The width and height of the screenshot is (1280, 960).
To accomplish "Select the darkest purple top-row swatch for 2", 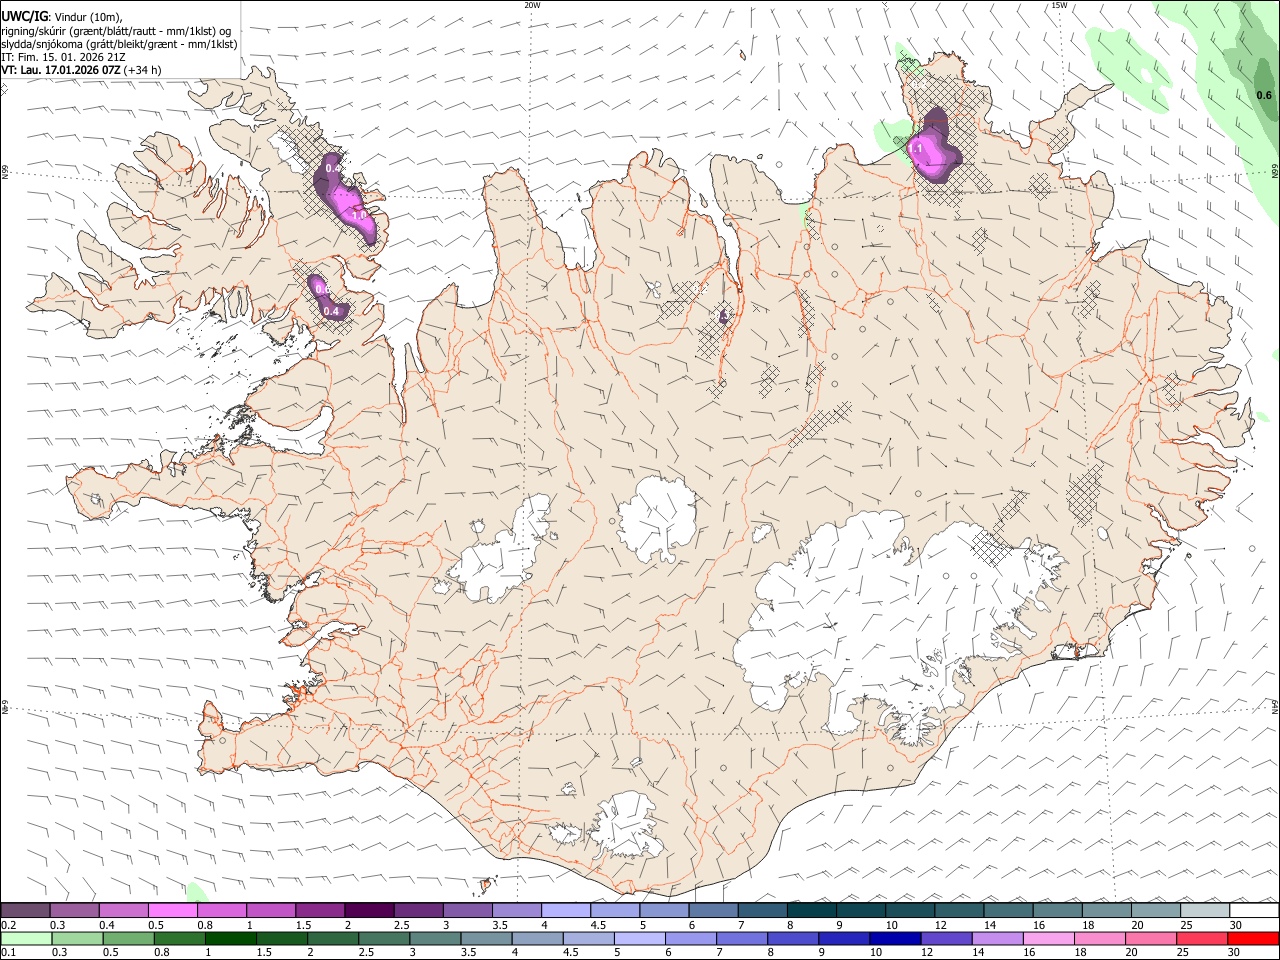I will (x=369, y=910).
